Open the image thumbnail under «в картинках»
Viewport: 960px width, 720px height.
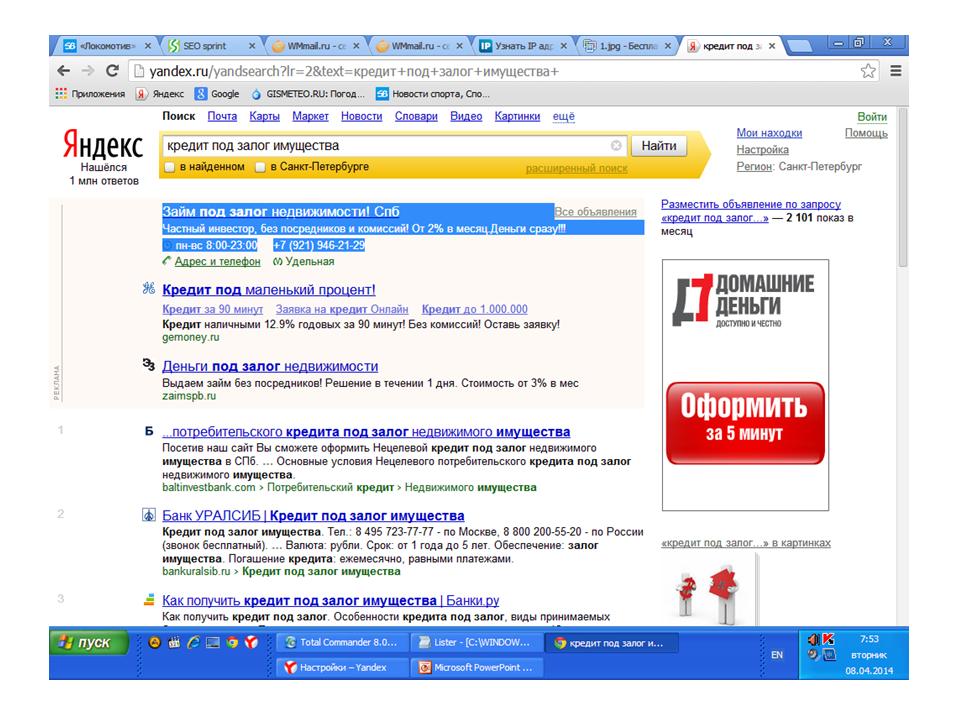point(710,589)
